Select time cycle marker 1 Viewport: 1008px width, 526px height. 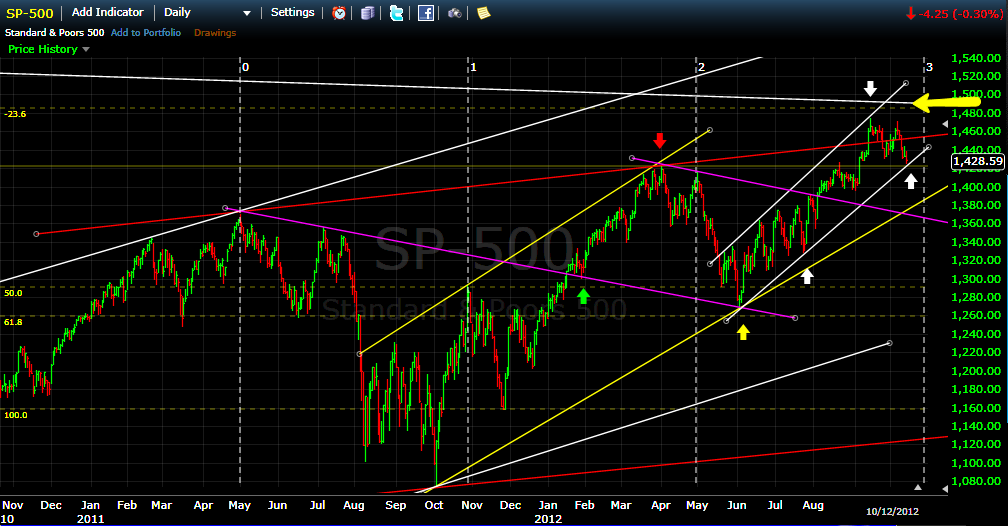click(473, 68)
